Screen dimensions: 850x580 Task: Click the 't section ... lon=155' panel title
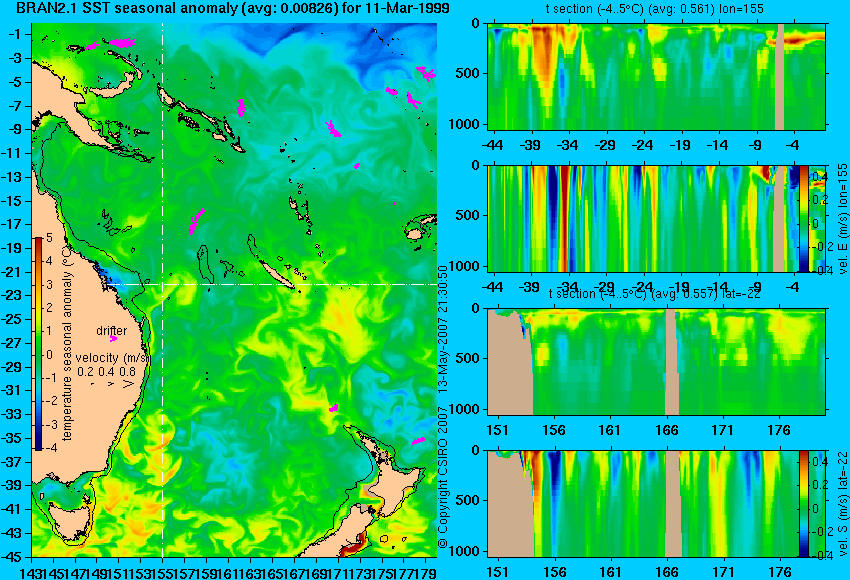[655, 9]
